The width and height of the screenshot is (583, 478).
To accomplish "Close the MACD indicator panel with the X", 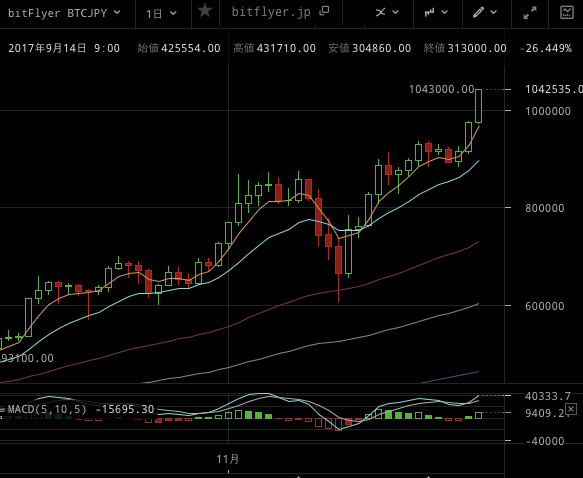I will tap(571, 410).
